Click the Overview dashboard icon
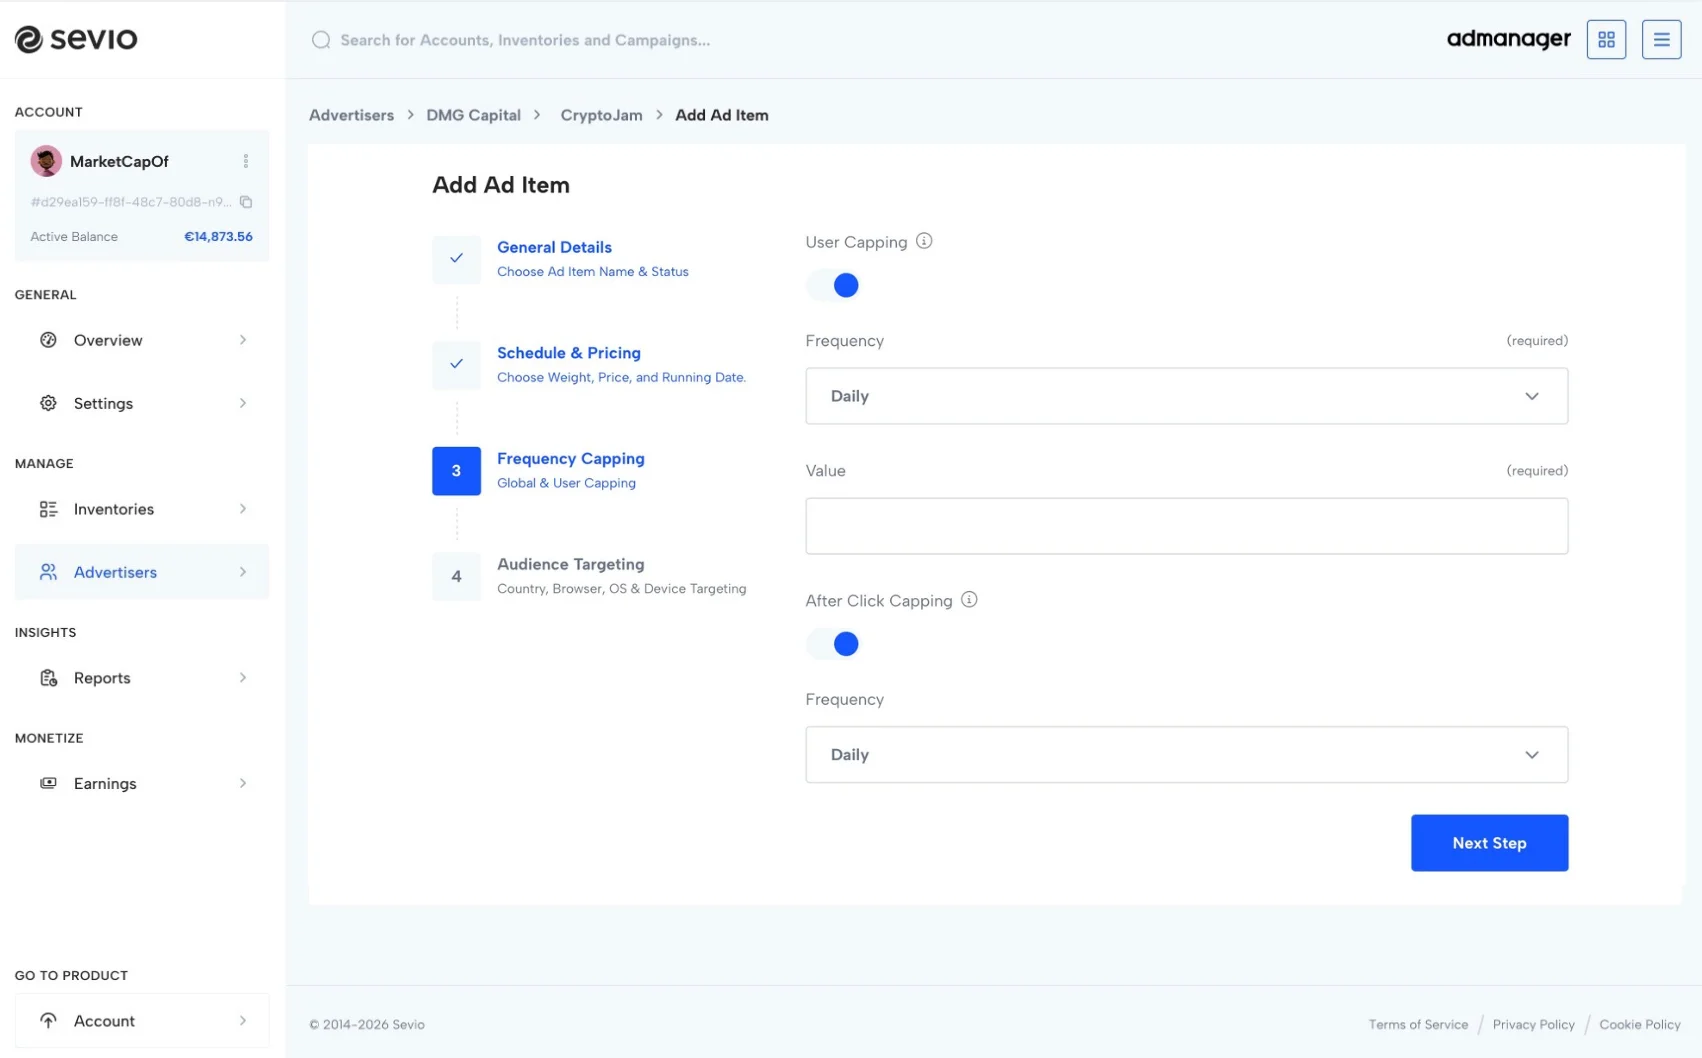1702x1058 pixels. [48, 340]
